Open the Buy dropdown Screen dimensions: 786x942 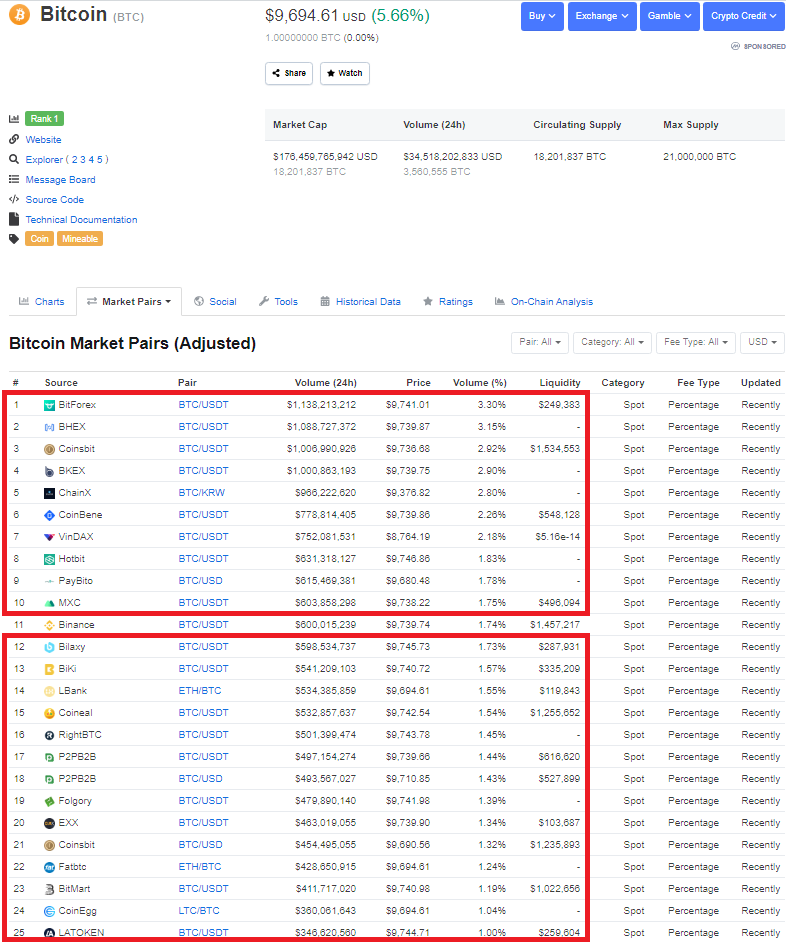[542, 16]
